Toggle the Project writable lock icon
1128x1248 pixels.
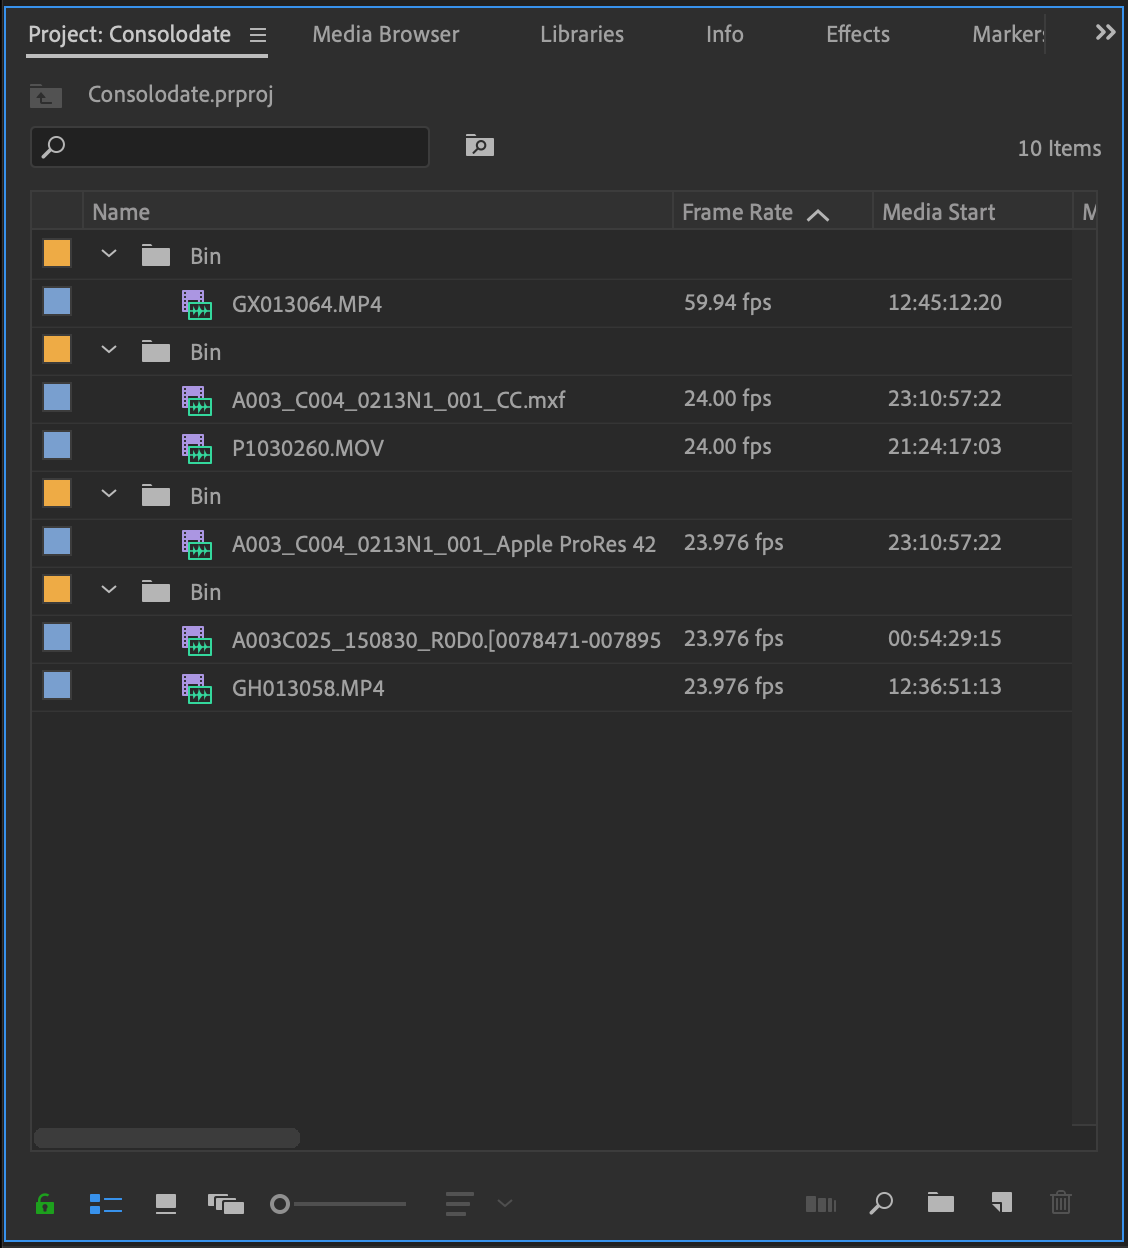44,1204
